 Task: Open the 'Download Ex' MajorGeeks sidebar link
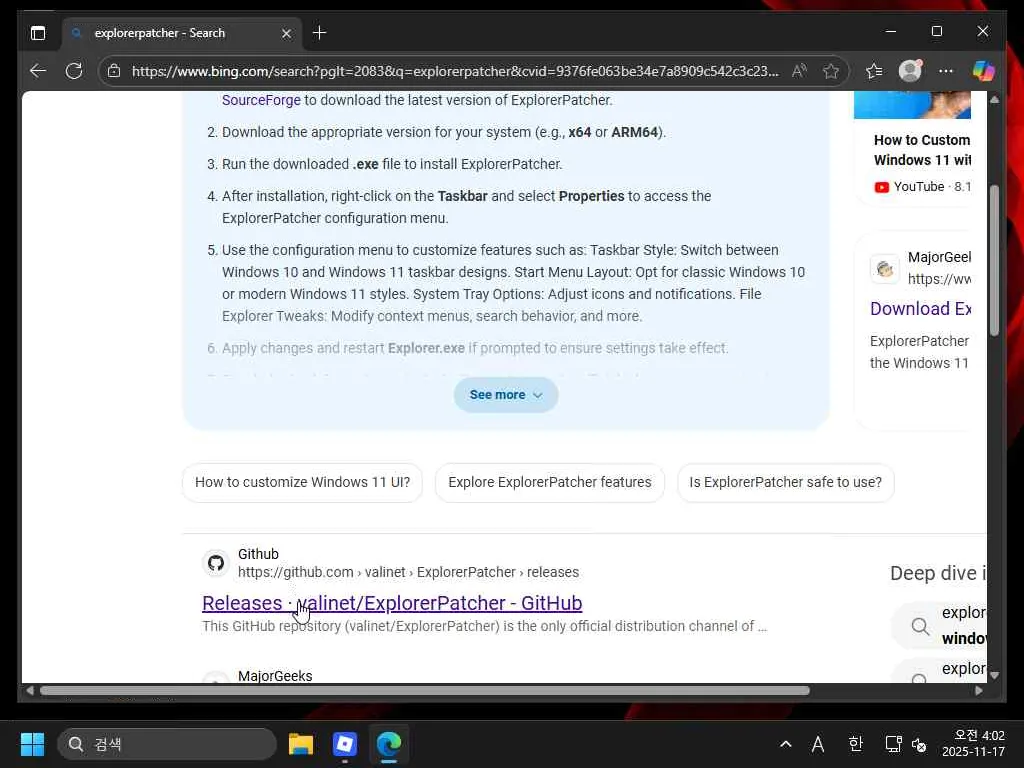(920, 308)
